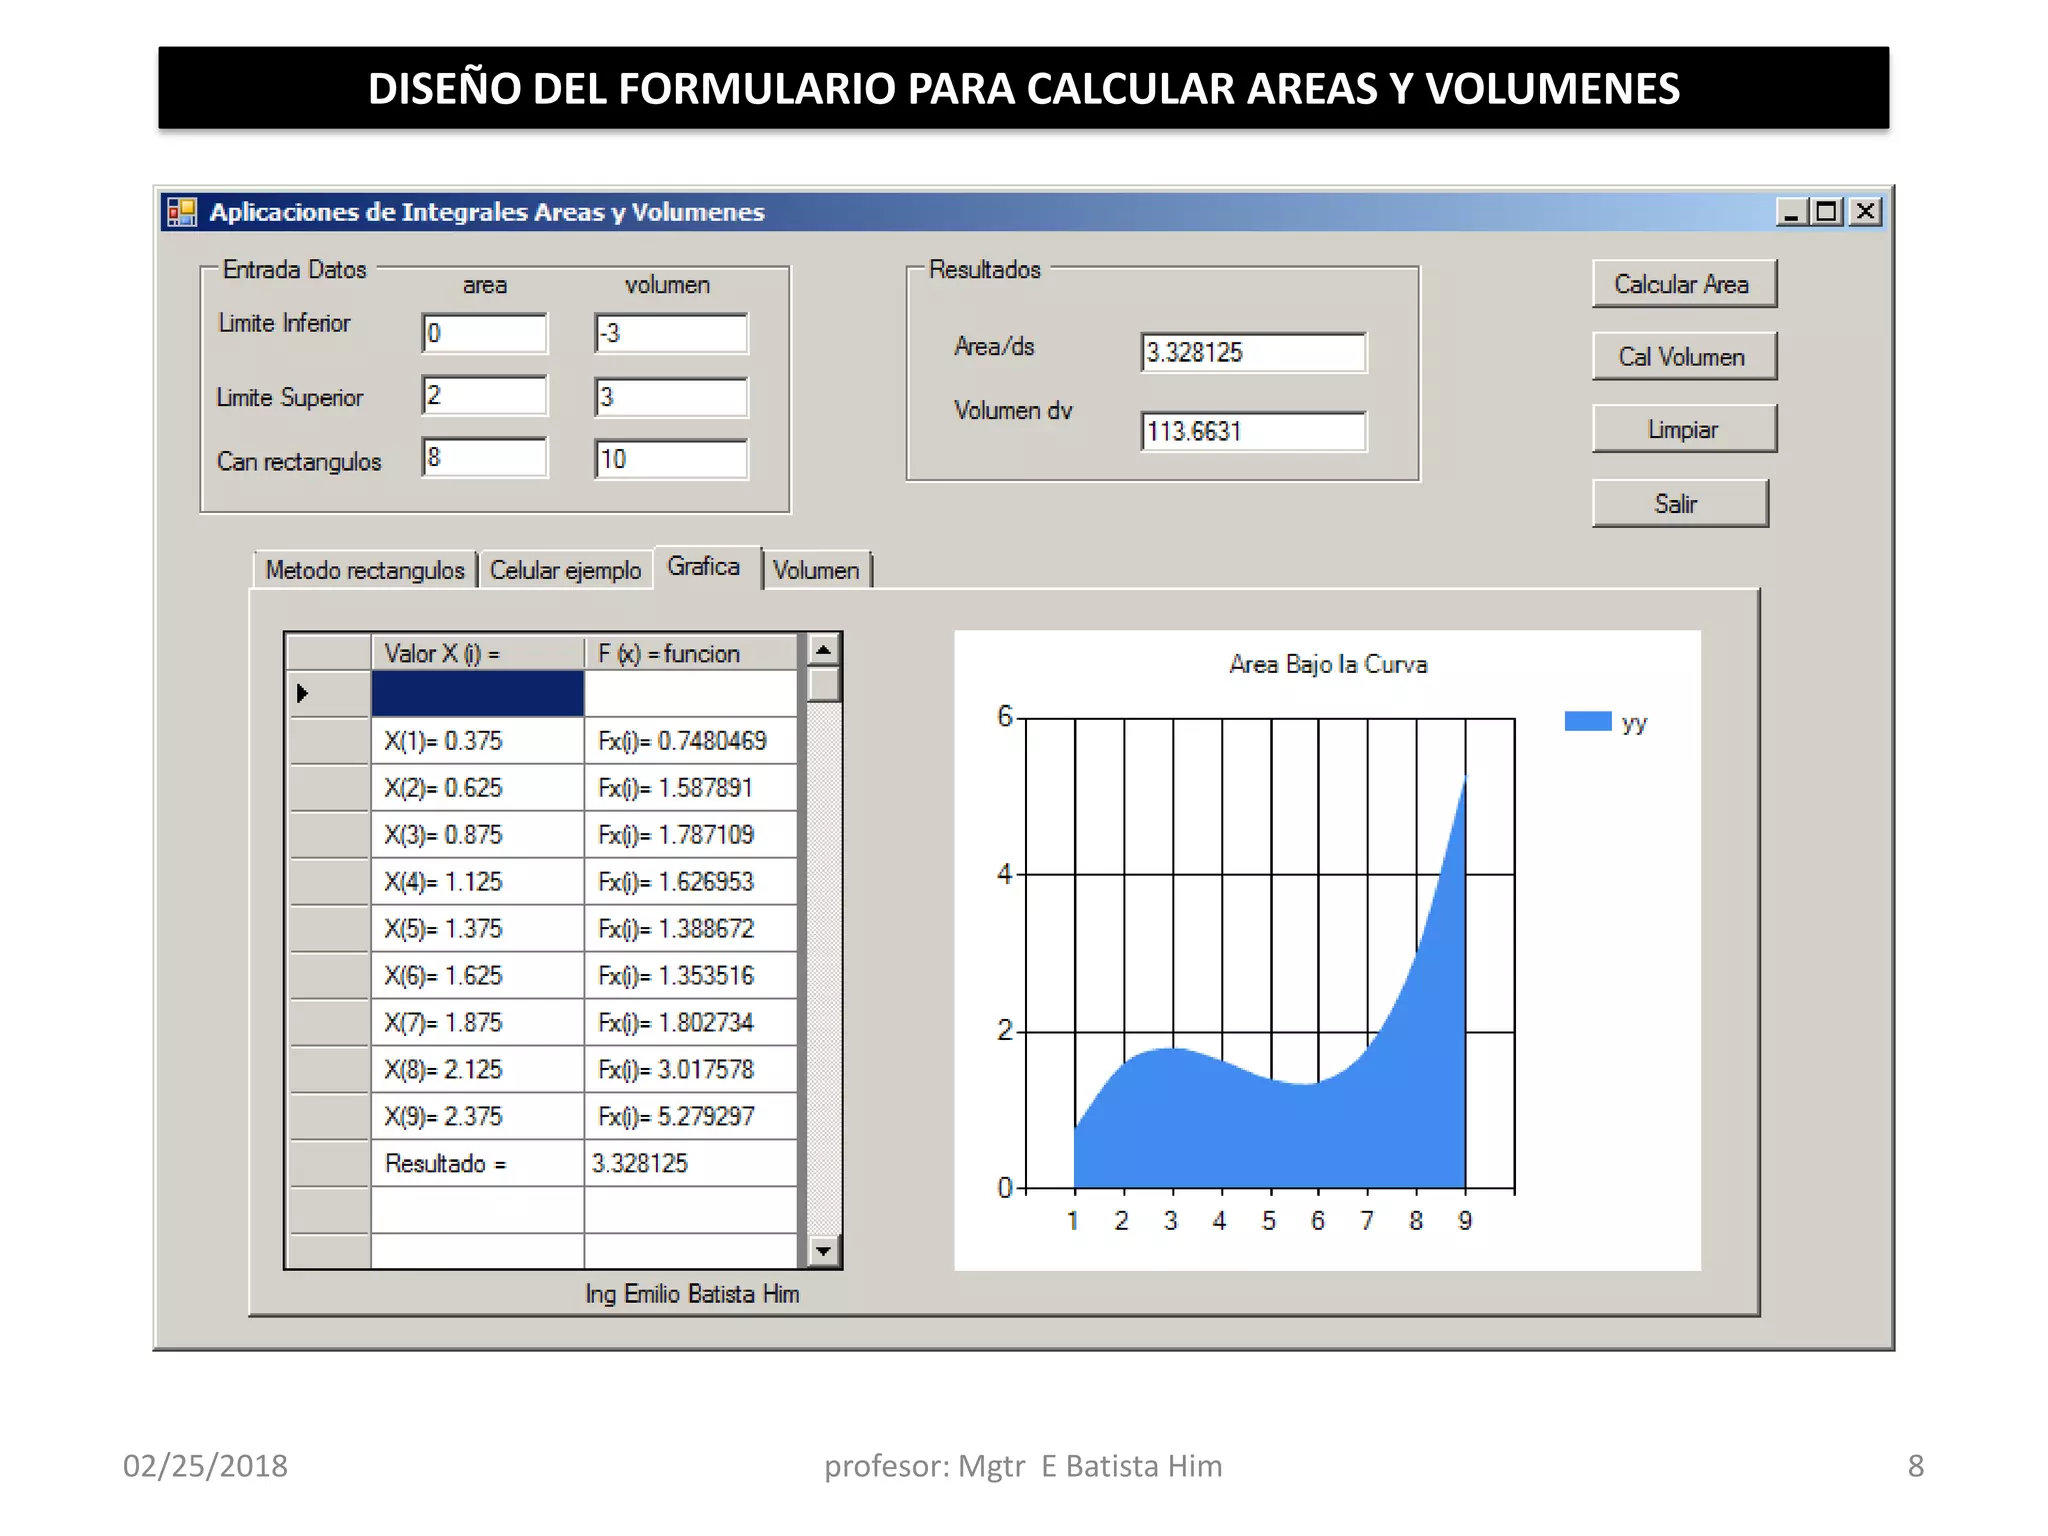Screen dimensions: 2048x1536
Task: Select cell Fx(i)= 0.7480469
Action: click(x=690, y=741)
